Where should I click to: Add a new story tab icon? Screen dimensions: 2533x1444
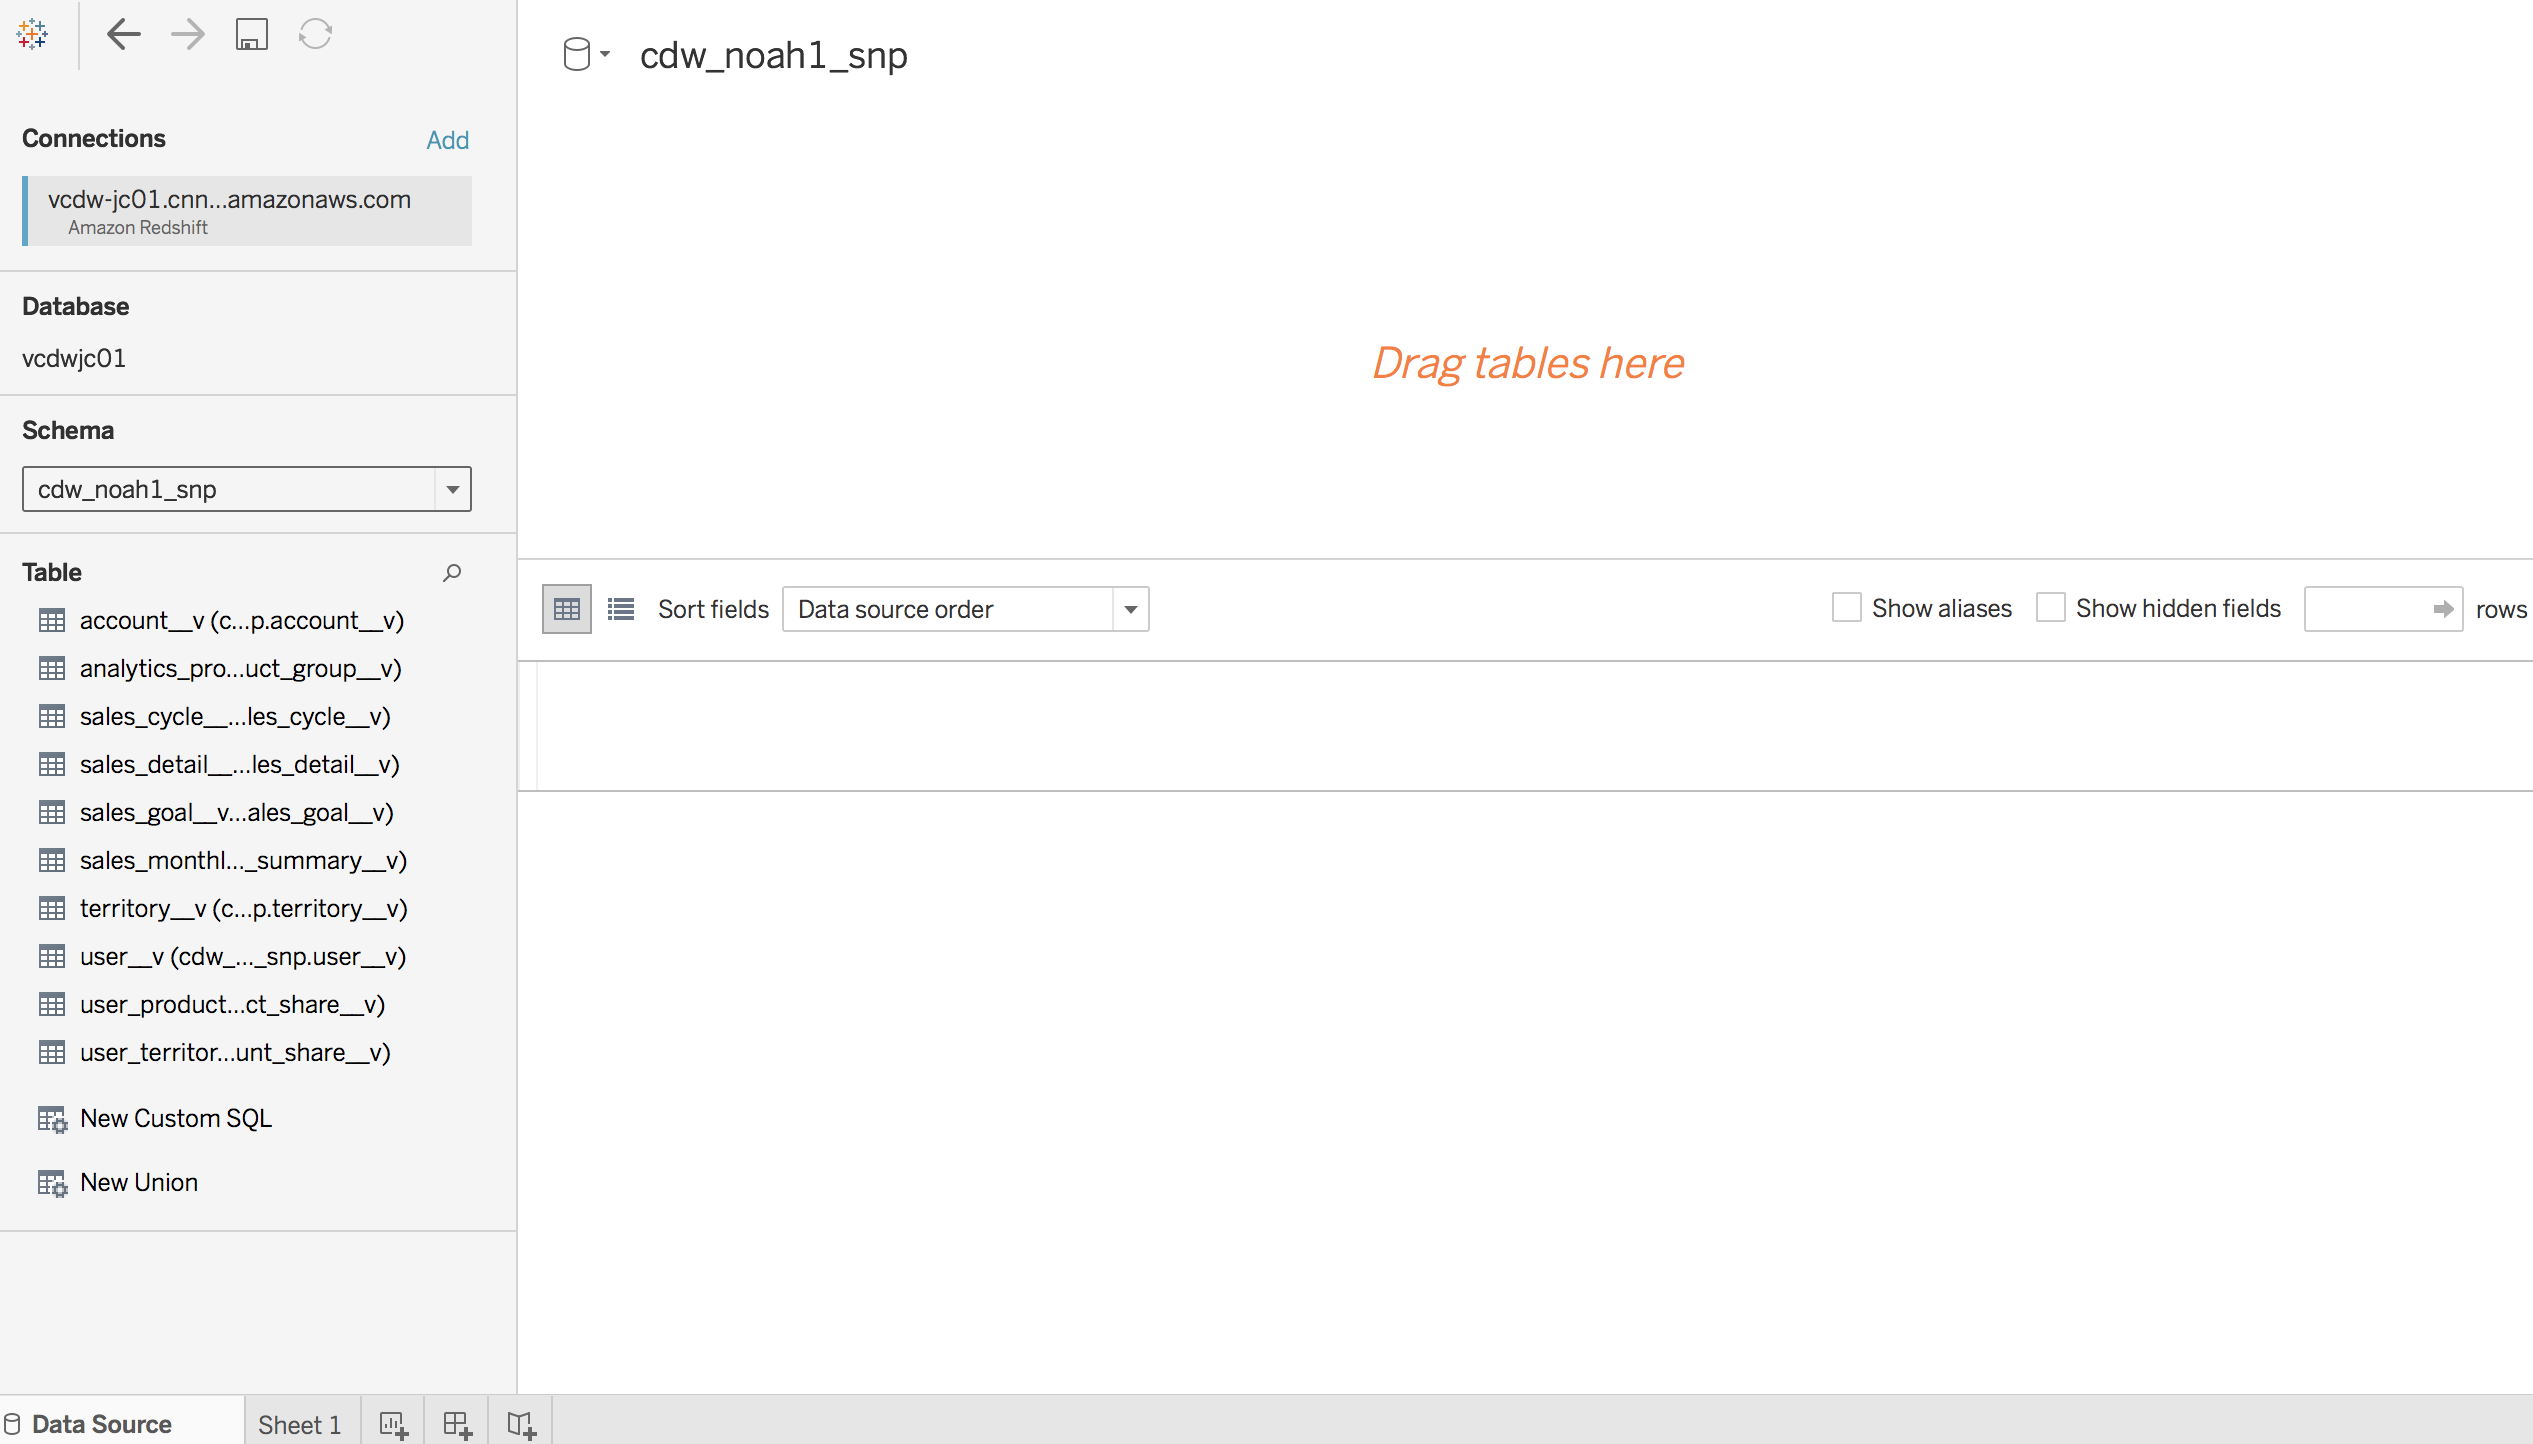(521, 1424)
